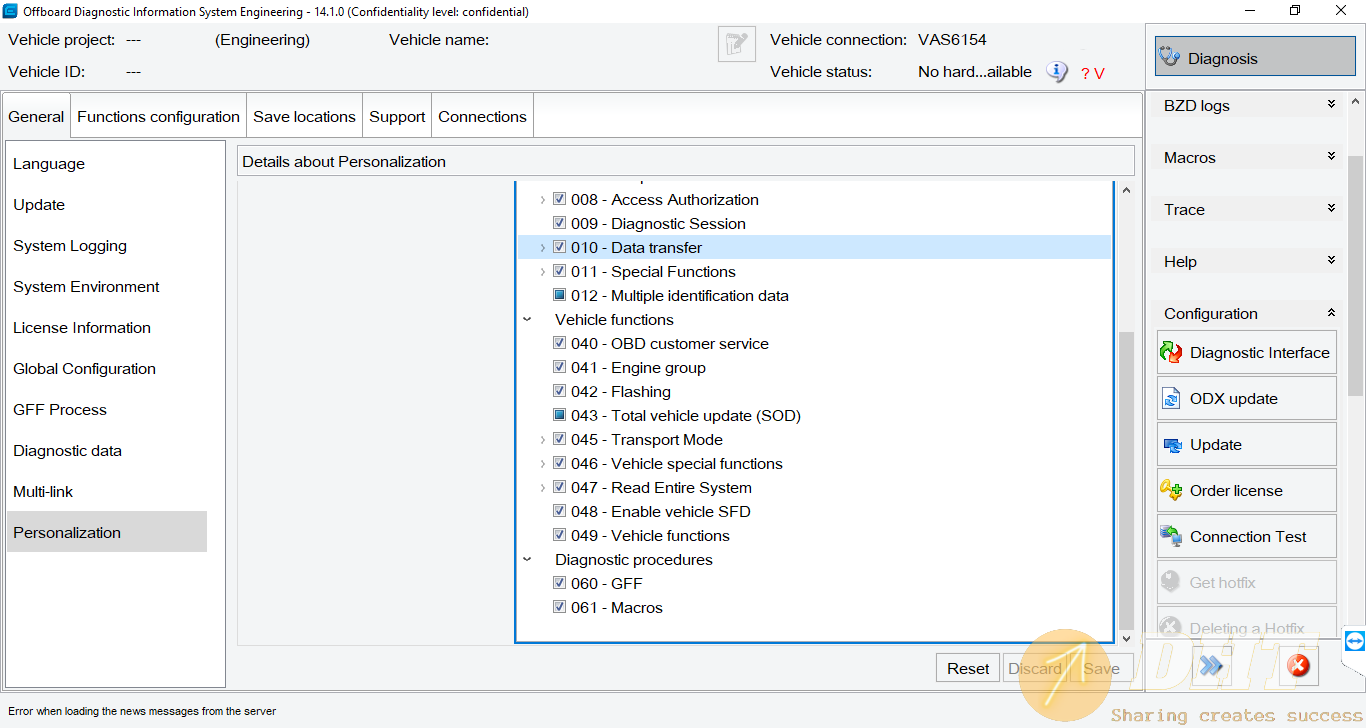The image size is (1366, 728).
Task: Click the Order license key icon
Action: 1171,491
